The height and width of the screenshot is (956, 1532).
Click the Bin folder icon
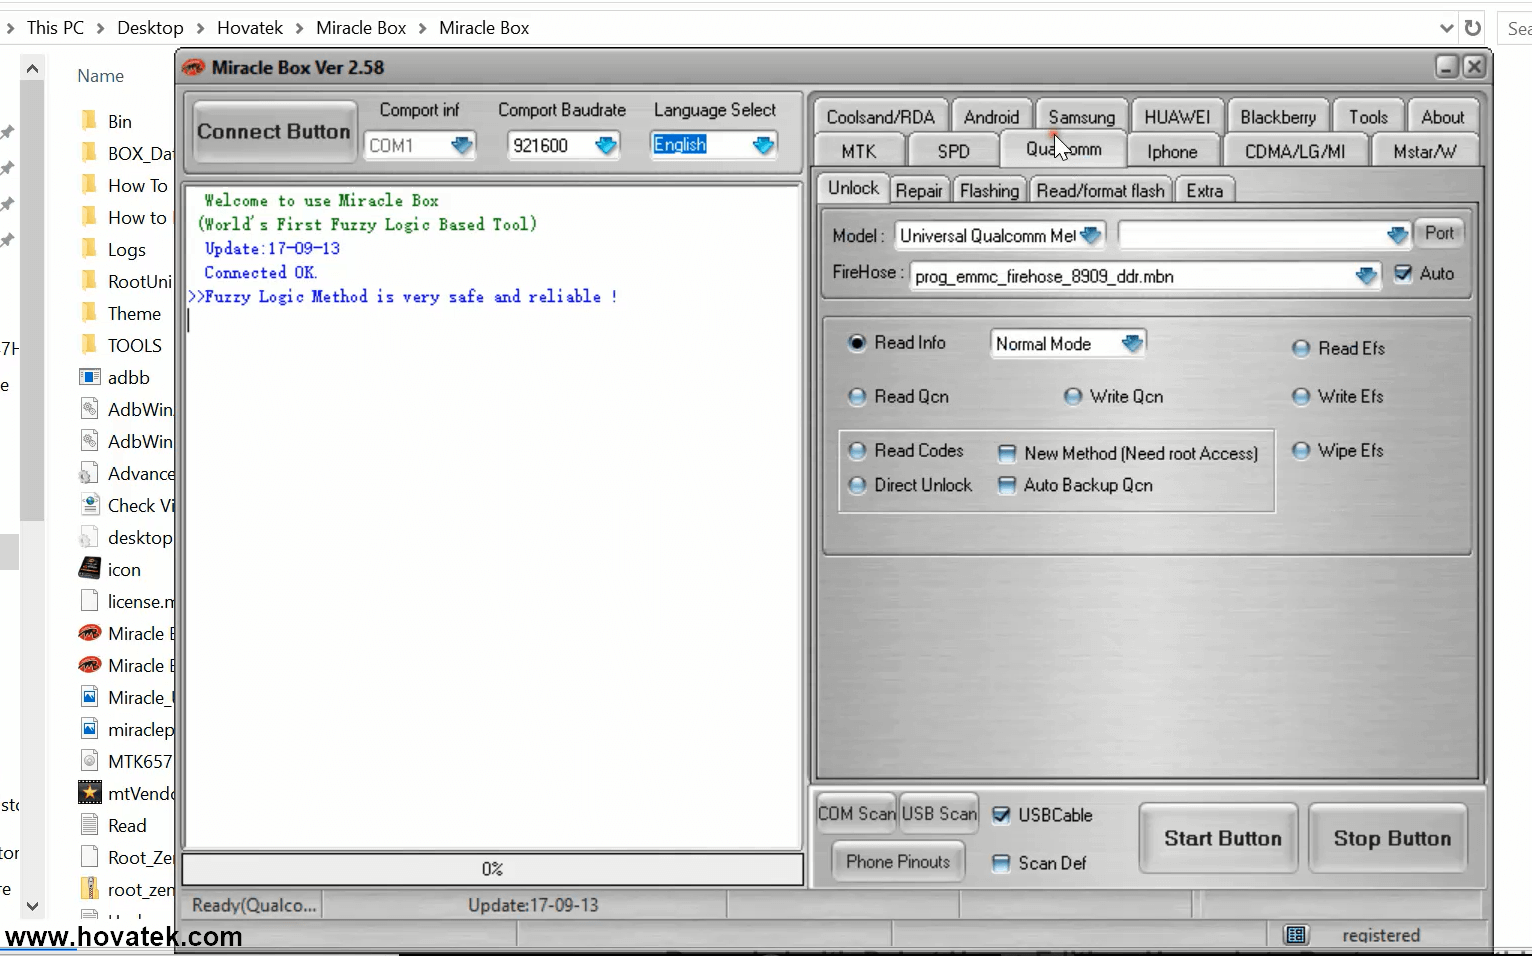(x=89, y=121)
